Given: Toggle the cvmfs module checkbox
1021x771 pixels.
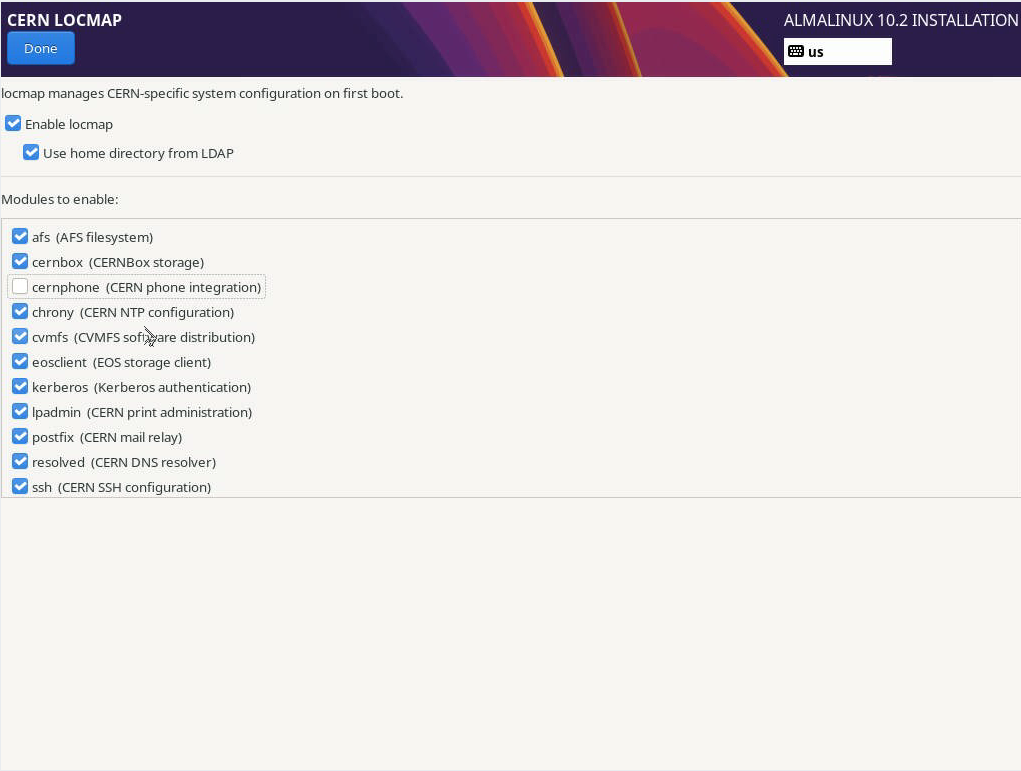Looking at the screenshot, I should [20, 336].
